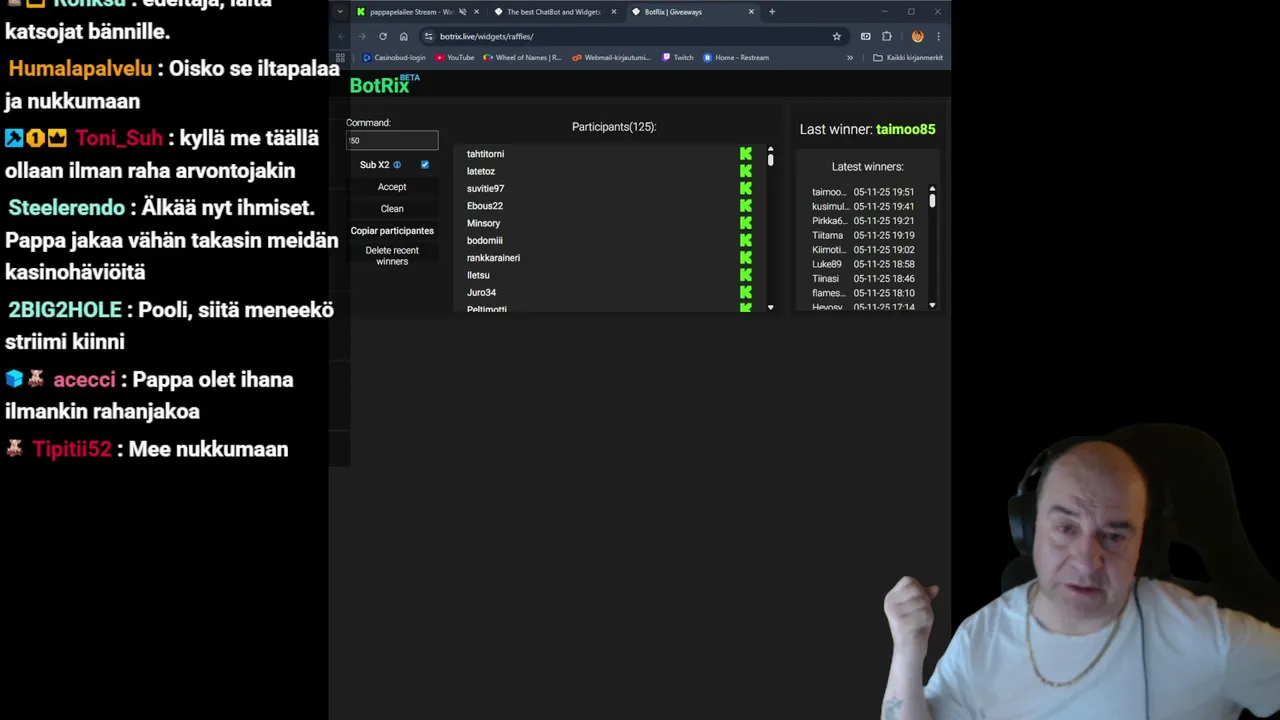Open the browser extensions puzzle icon
The width and height of the screenshot is (1280, 720).
point(886,36)
